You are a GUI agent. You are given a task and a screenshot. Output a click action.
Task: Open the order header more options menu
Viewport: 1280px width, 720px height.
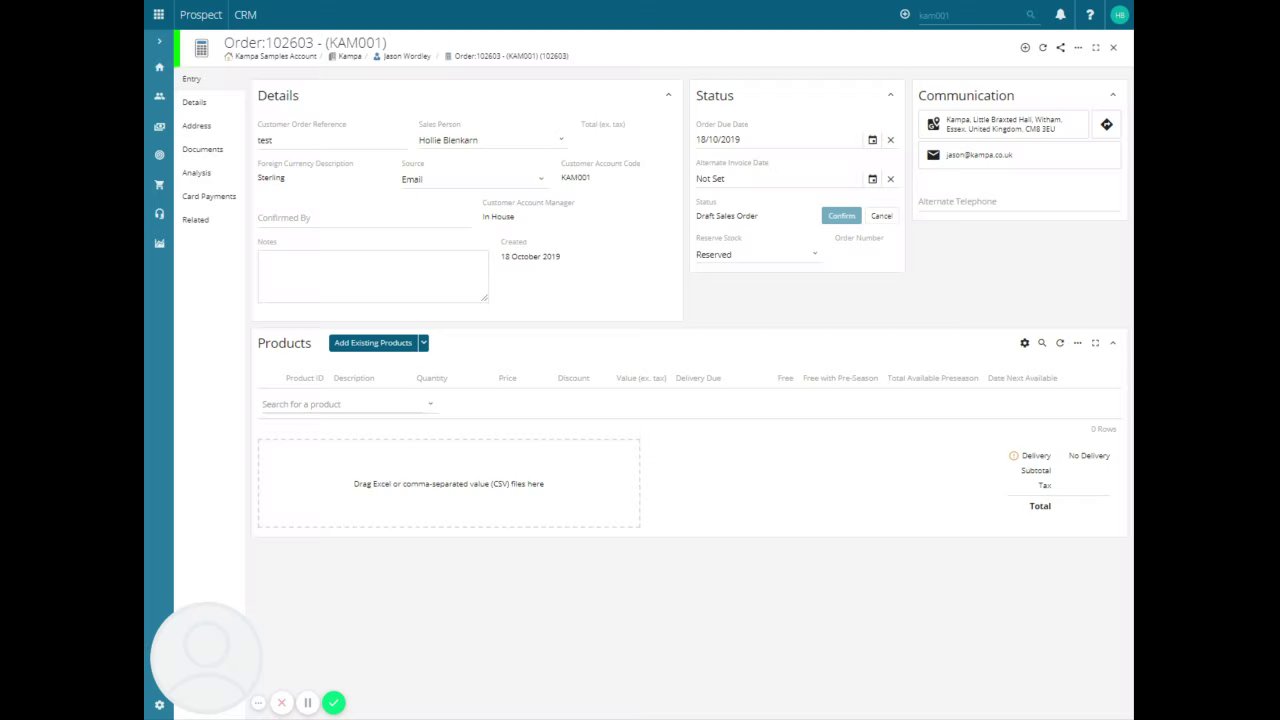point(1078,48)
